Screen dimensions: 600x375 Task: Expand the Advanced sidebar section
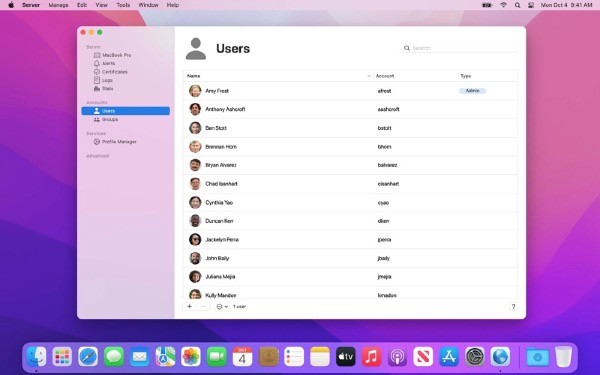[98, 156]
